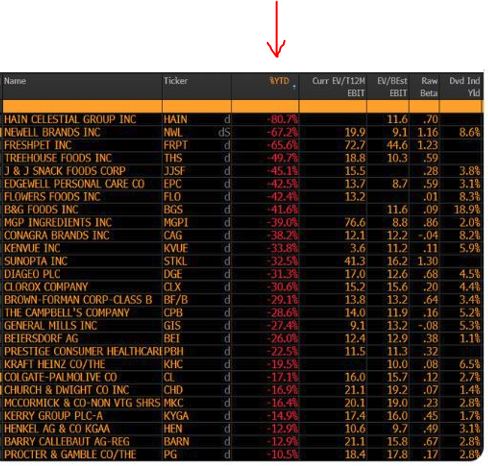The width and height of the screenshot is (488, 466).
Task: Select B&G FOODS INC name
Action: pos(41,210)
